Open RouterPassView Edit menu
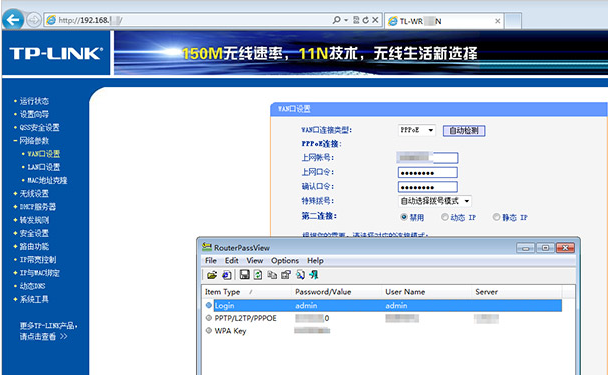 tap(231, 261)
